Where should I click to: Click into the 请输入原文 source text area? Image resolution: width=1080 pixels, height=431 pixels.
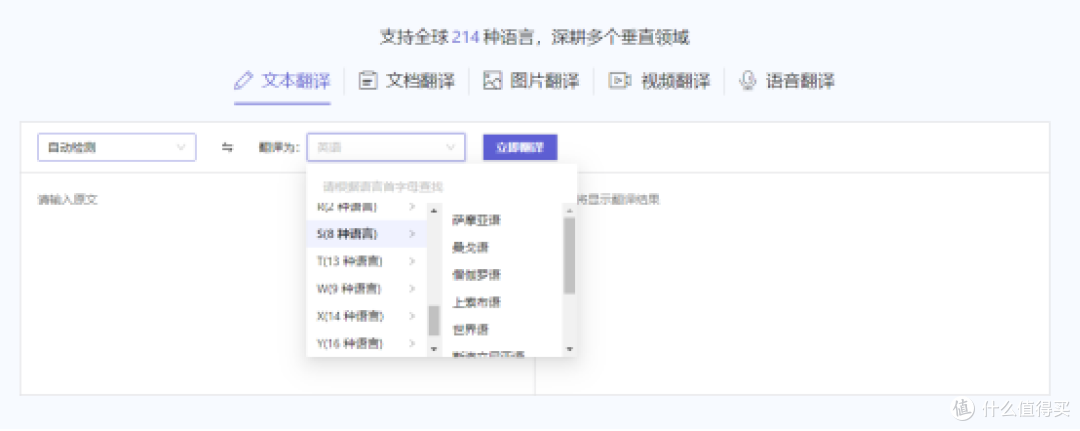click(278, 283)
